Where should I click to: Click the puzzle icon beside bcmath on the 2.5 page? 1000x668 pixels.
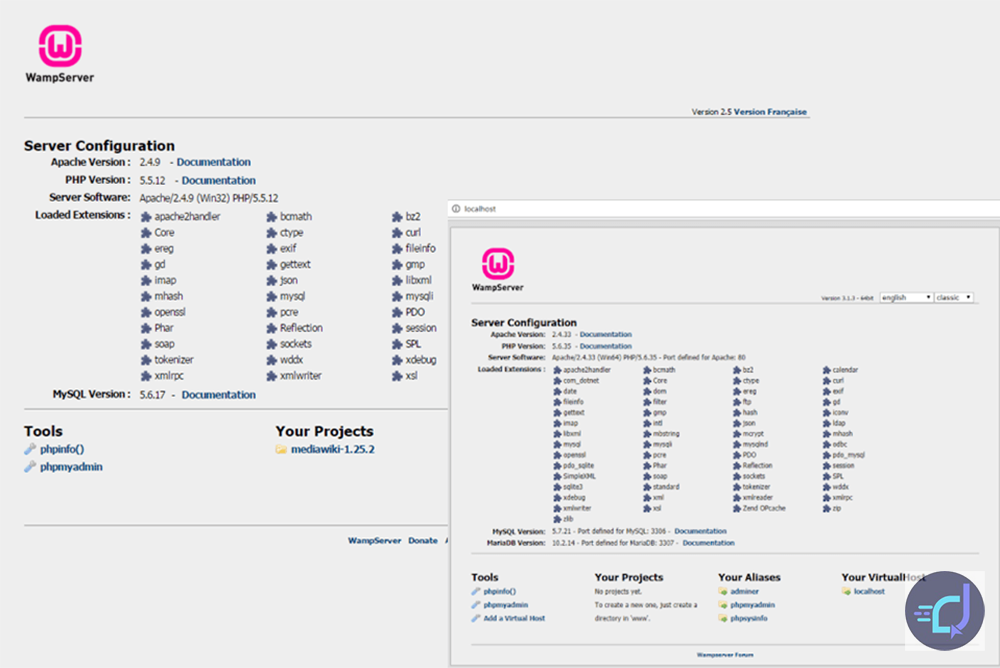(272, 217)
